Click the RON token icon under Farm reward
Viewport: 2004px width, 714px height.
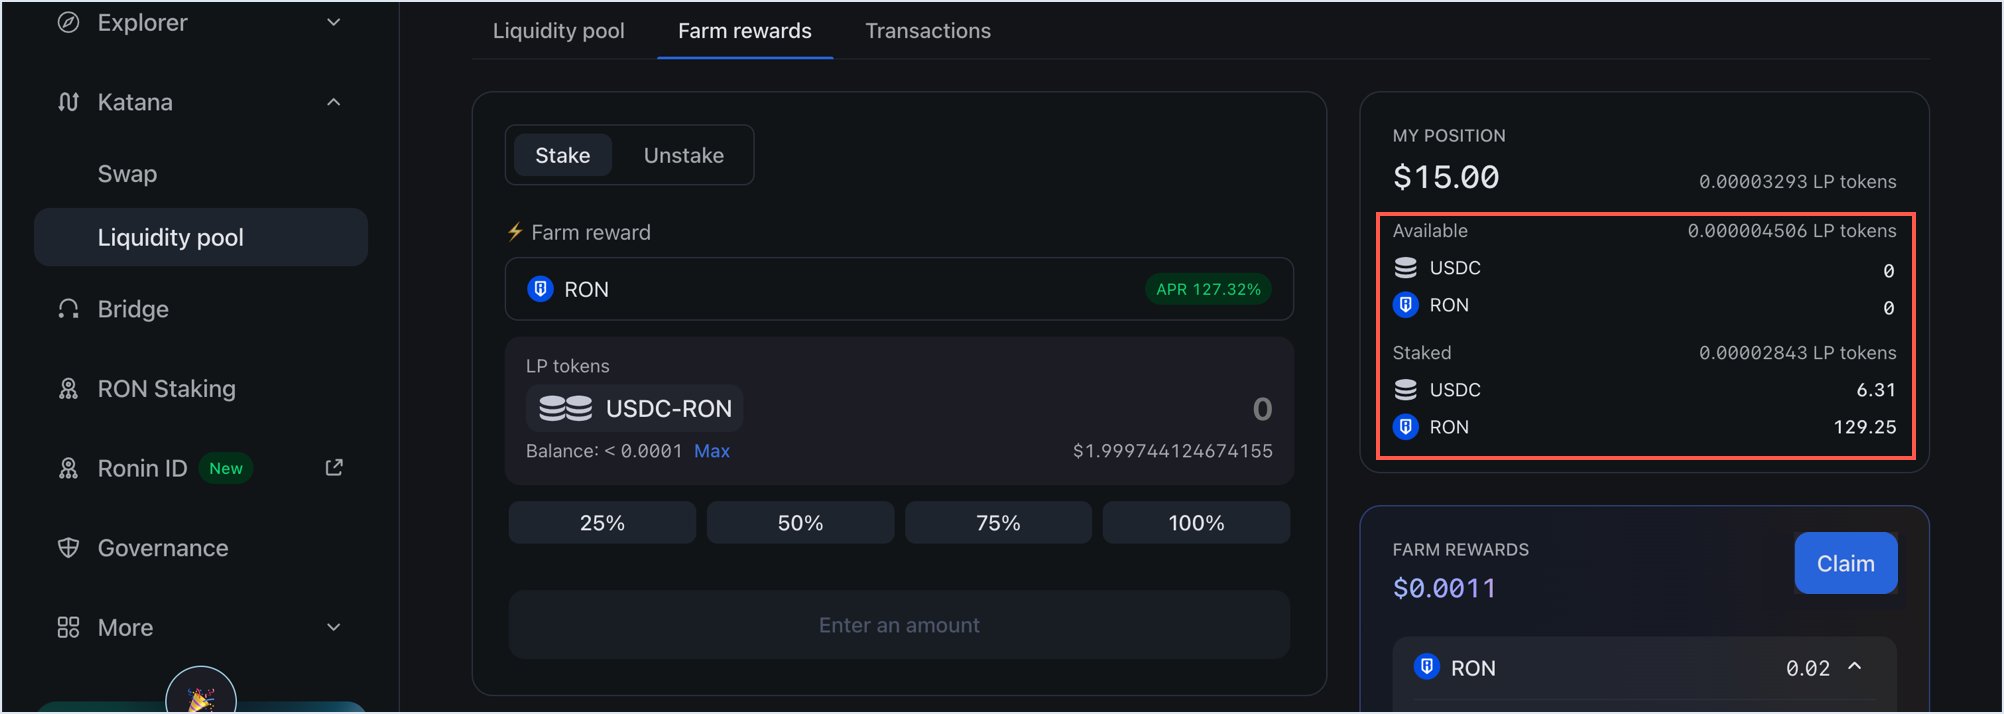(x=540, y=289)
